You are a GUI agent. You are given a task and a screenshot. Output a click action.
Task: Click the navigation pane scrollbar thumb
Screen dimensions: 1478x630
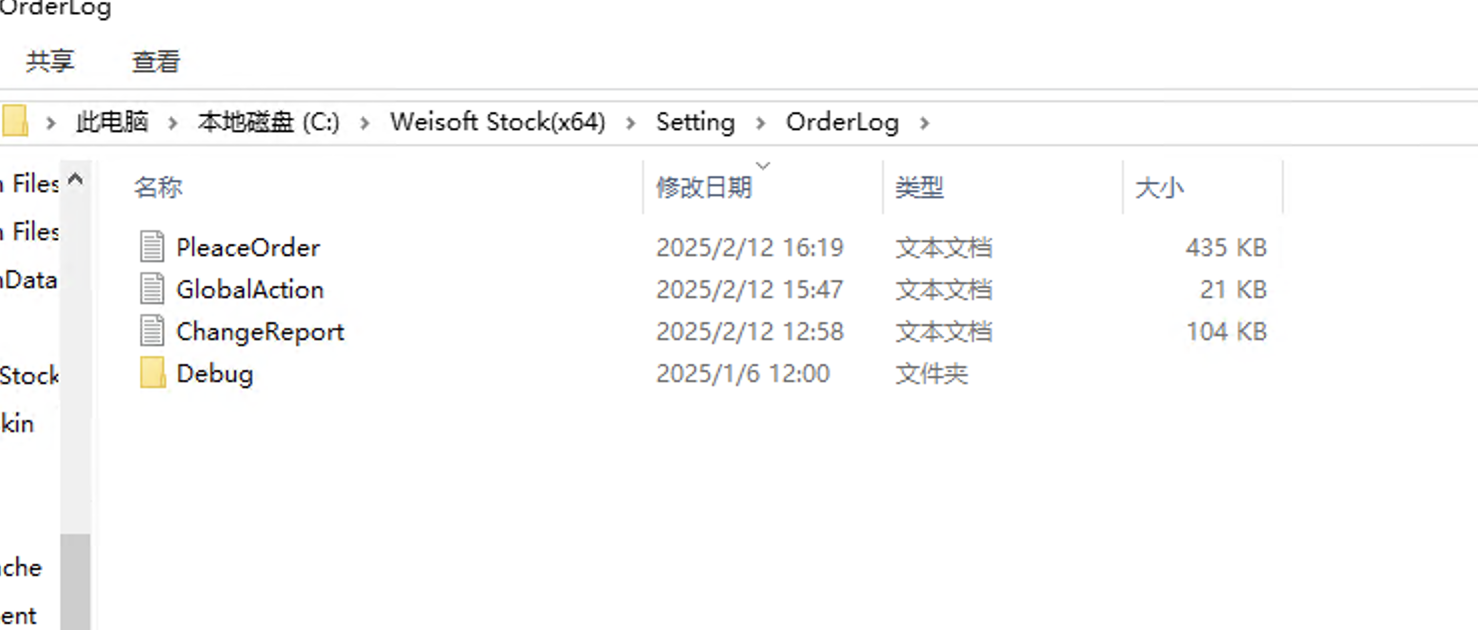pos(75,581)
